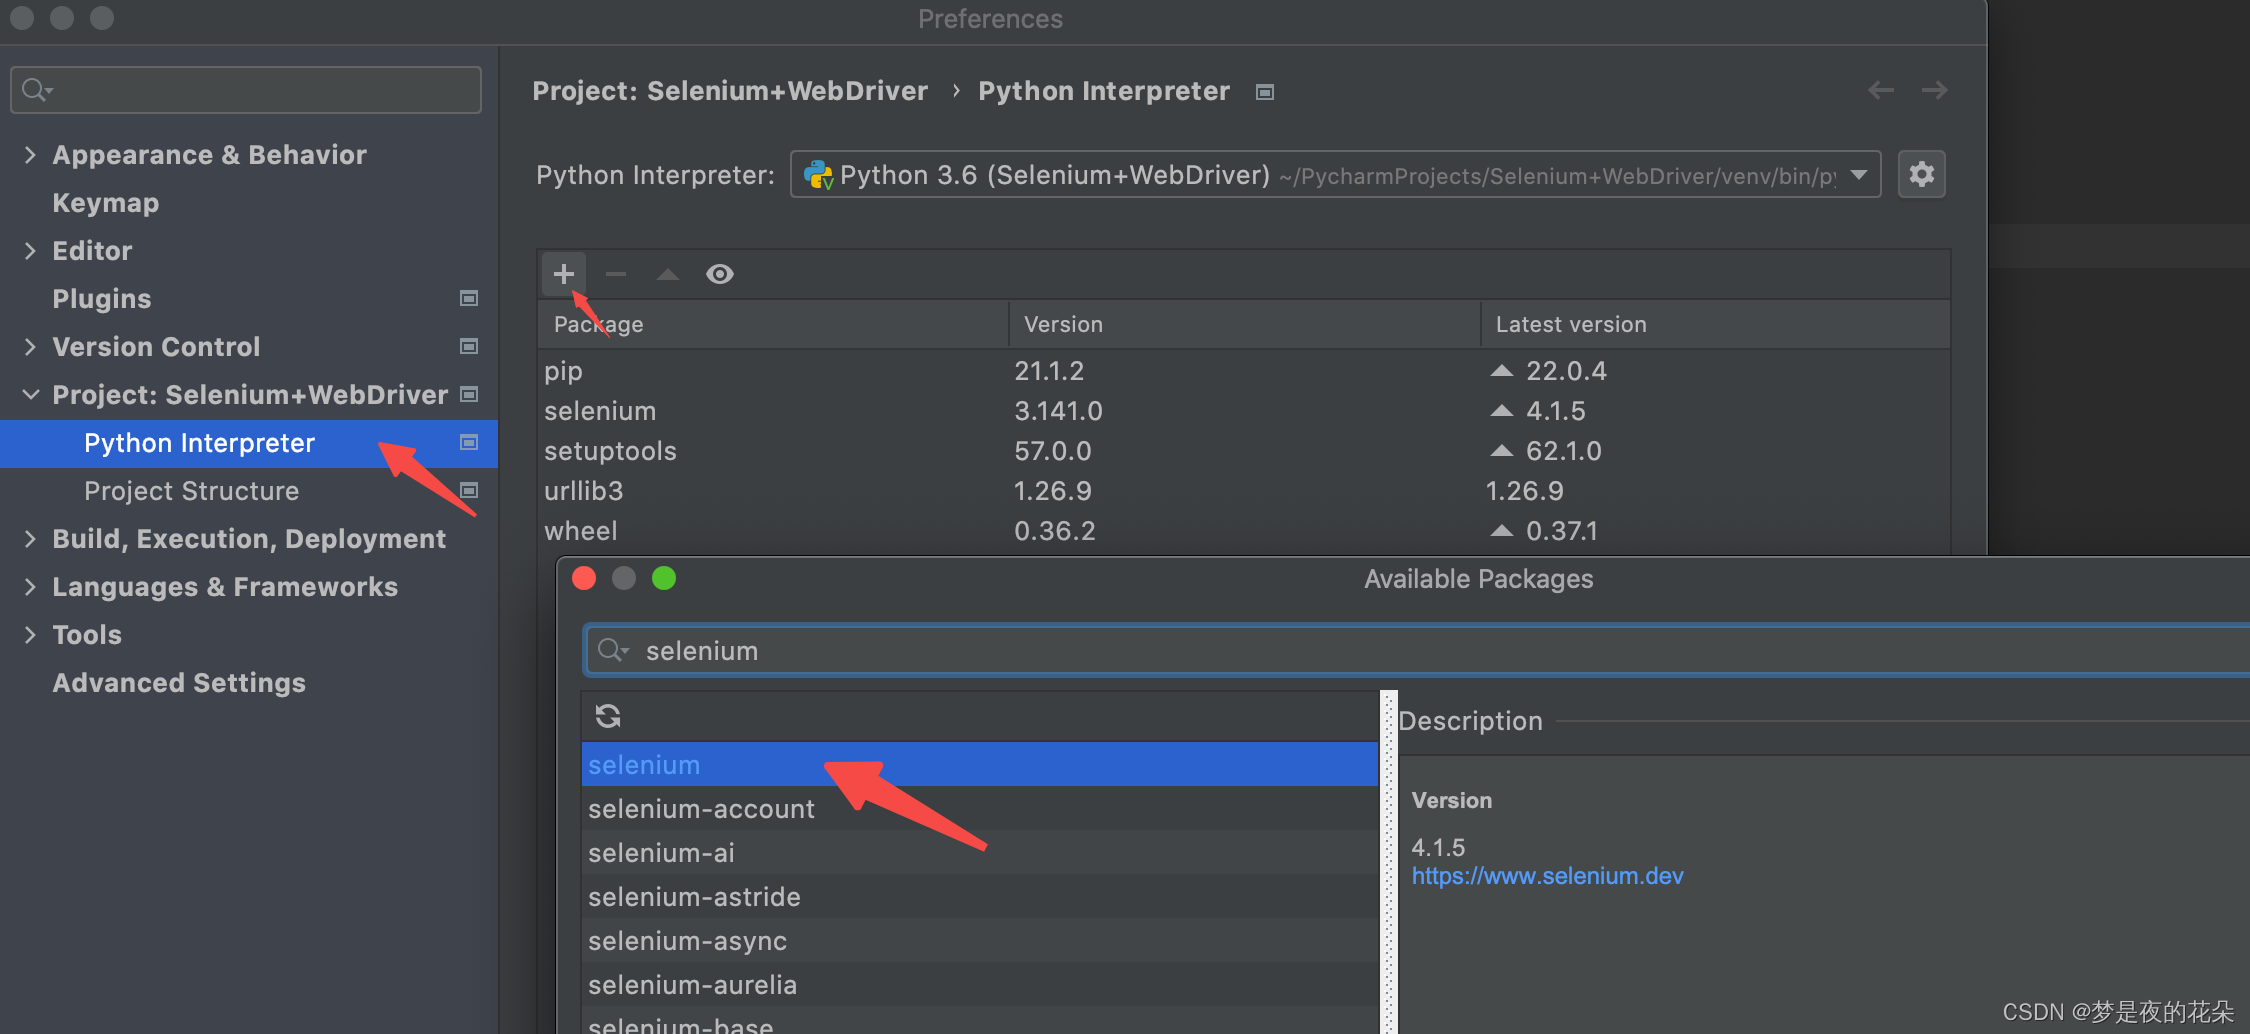Click Available Packages search magnifier icon

point(612,651)
